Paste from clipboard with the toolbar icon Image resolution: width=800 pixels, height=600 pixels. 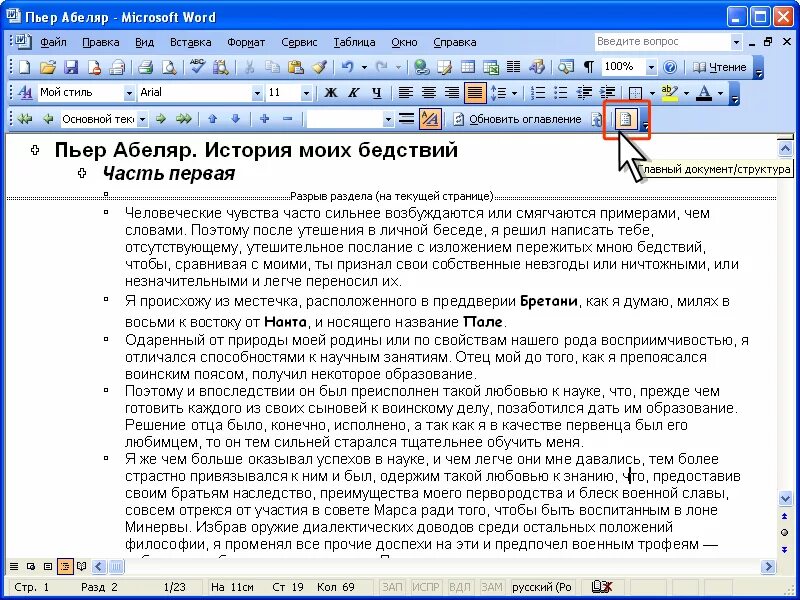pyautogui.click(x=296, y=67)
